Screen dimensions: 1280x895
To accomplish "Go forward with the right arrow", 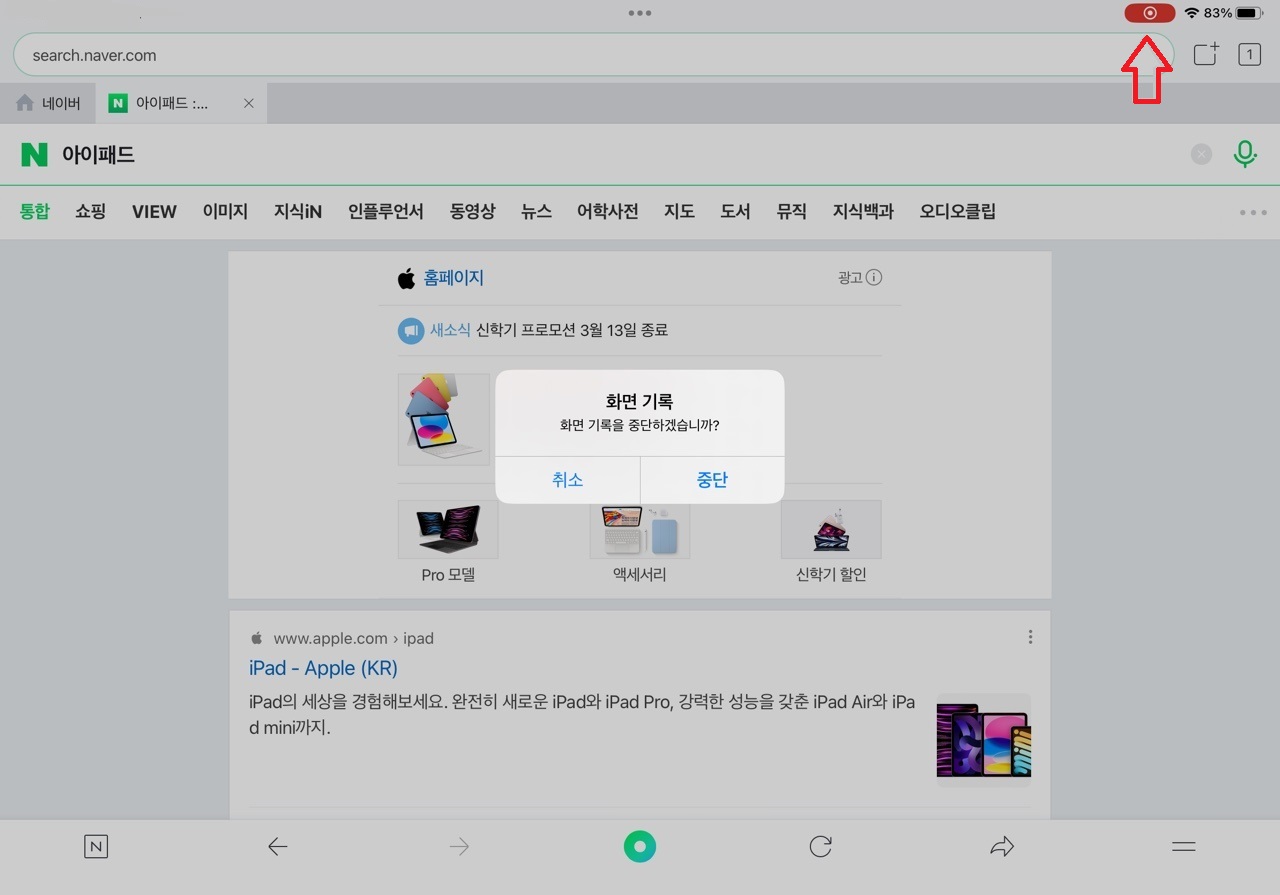I will 459,847.
